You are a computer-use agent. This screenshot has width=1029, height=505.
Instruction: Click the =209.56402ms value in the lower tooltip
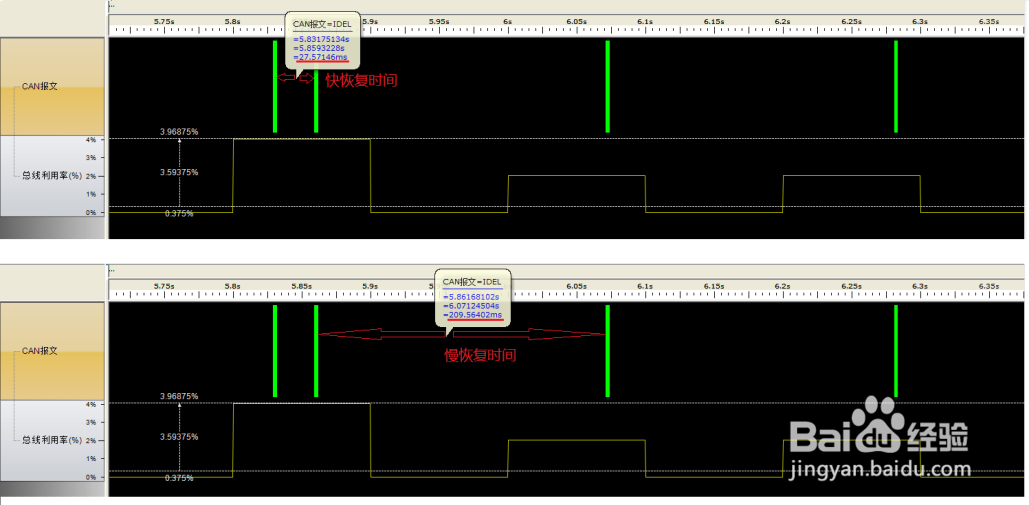pyautogui.click(x=472, y=315)
